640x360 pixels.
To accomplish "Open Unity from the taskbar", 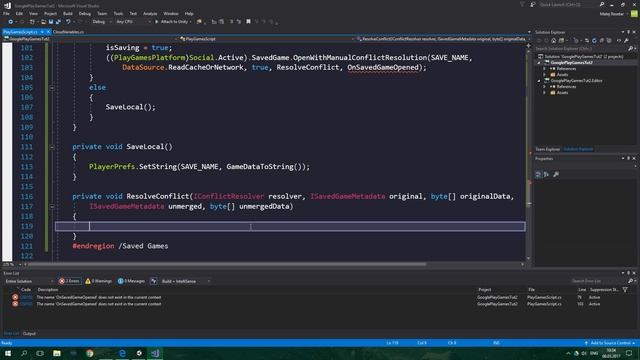I will (139, 353).
